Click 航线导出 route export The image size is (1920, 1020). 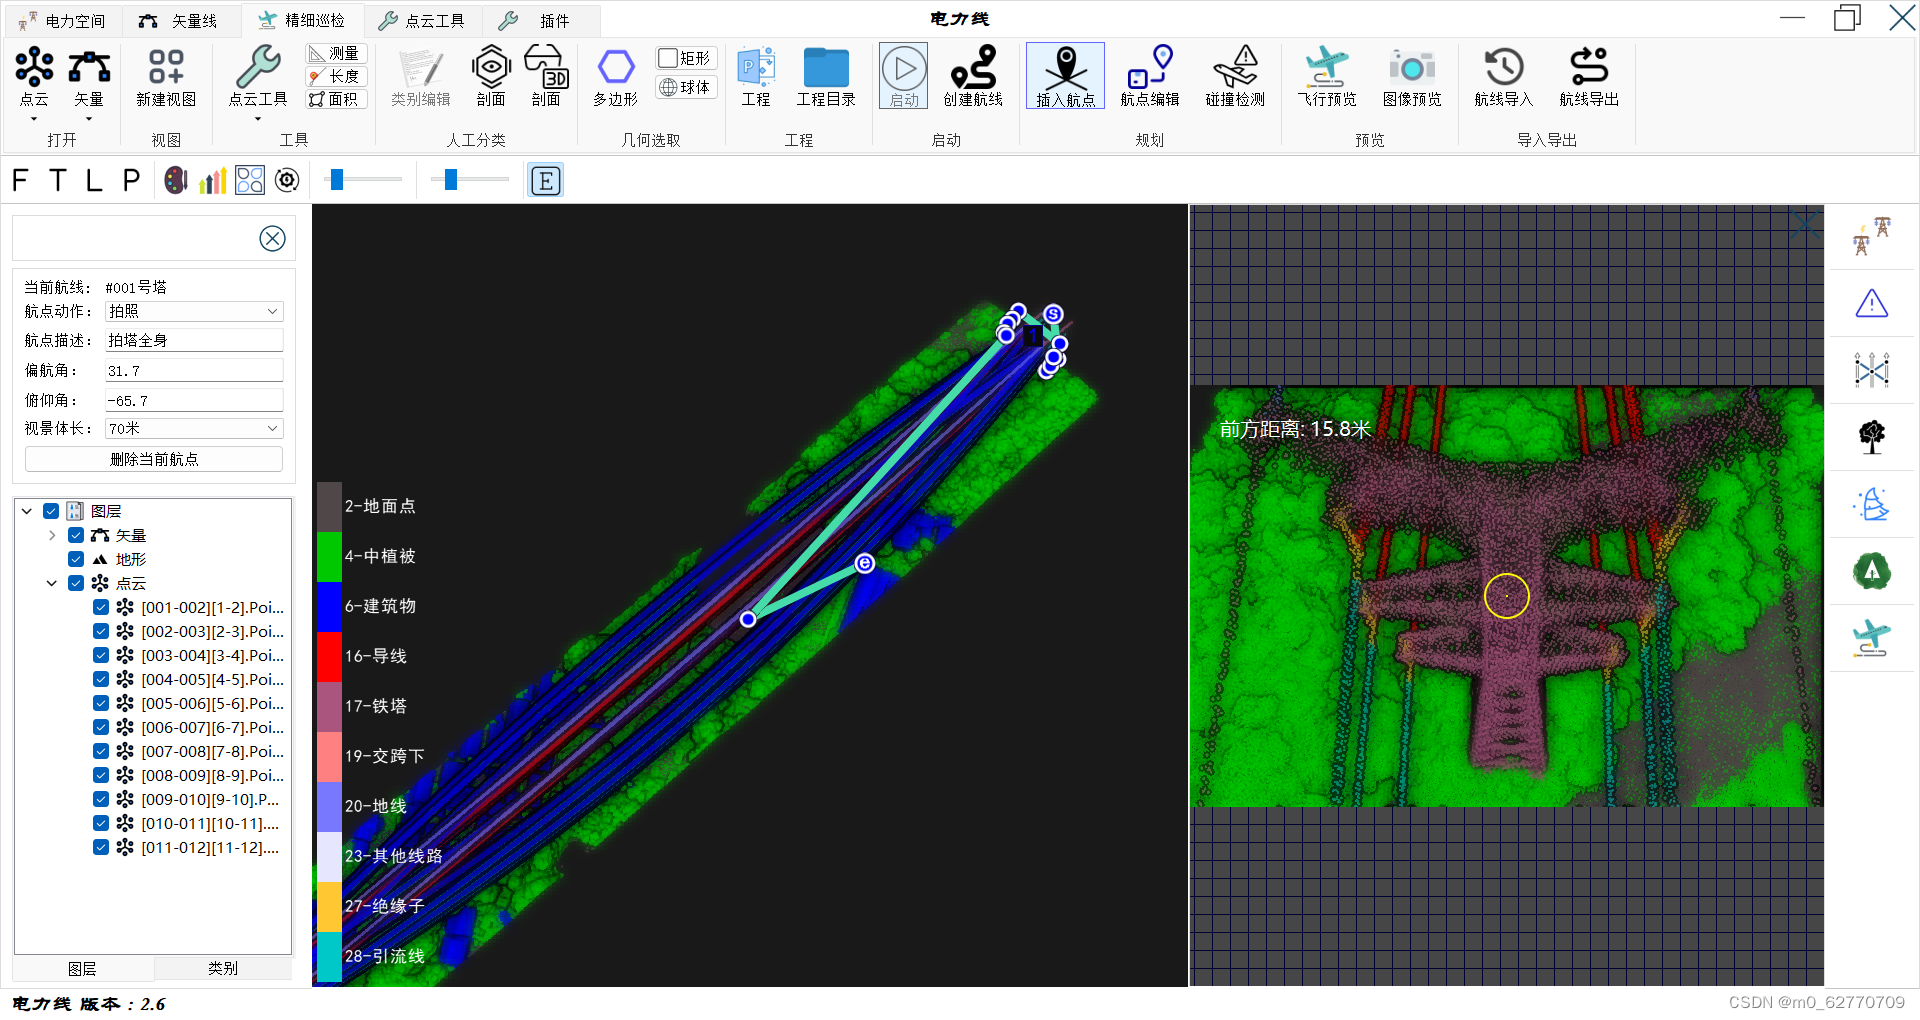(1589, 78)
